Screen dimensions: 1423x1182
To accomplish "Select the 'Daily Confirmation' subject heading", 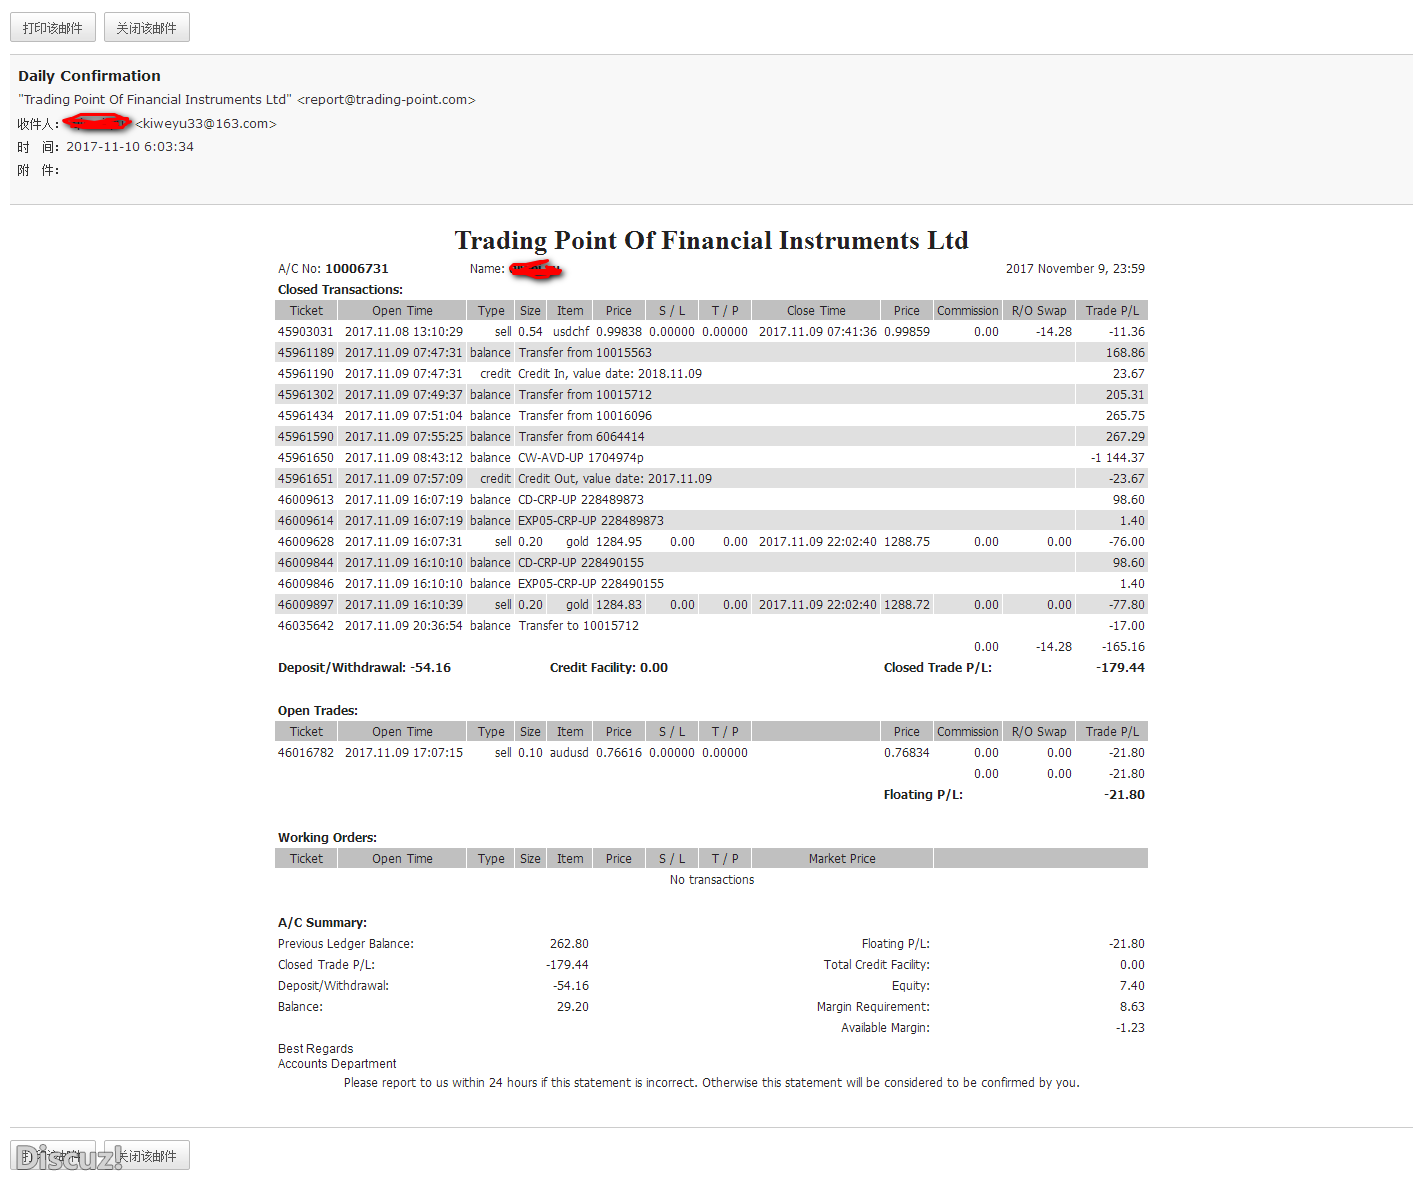I will (x=89, y=76).
